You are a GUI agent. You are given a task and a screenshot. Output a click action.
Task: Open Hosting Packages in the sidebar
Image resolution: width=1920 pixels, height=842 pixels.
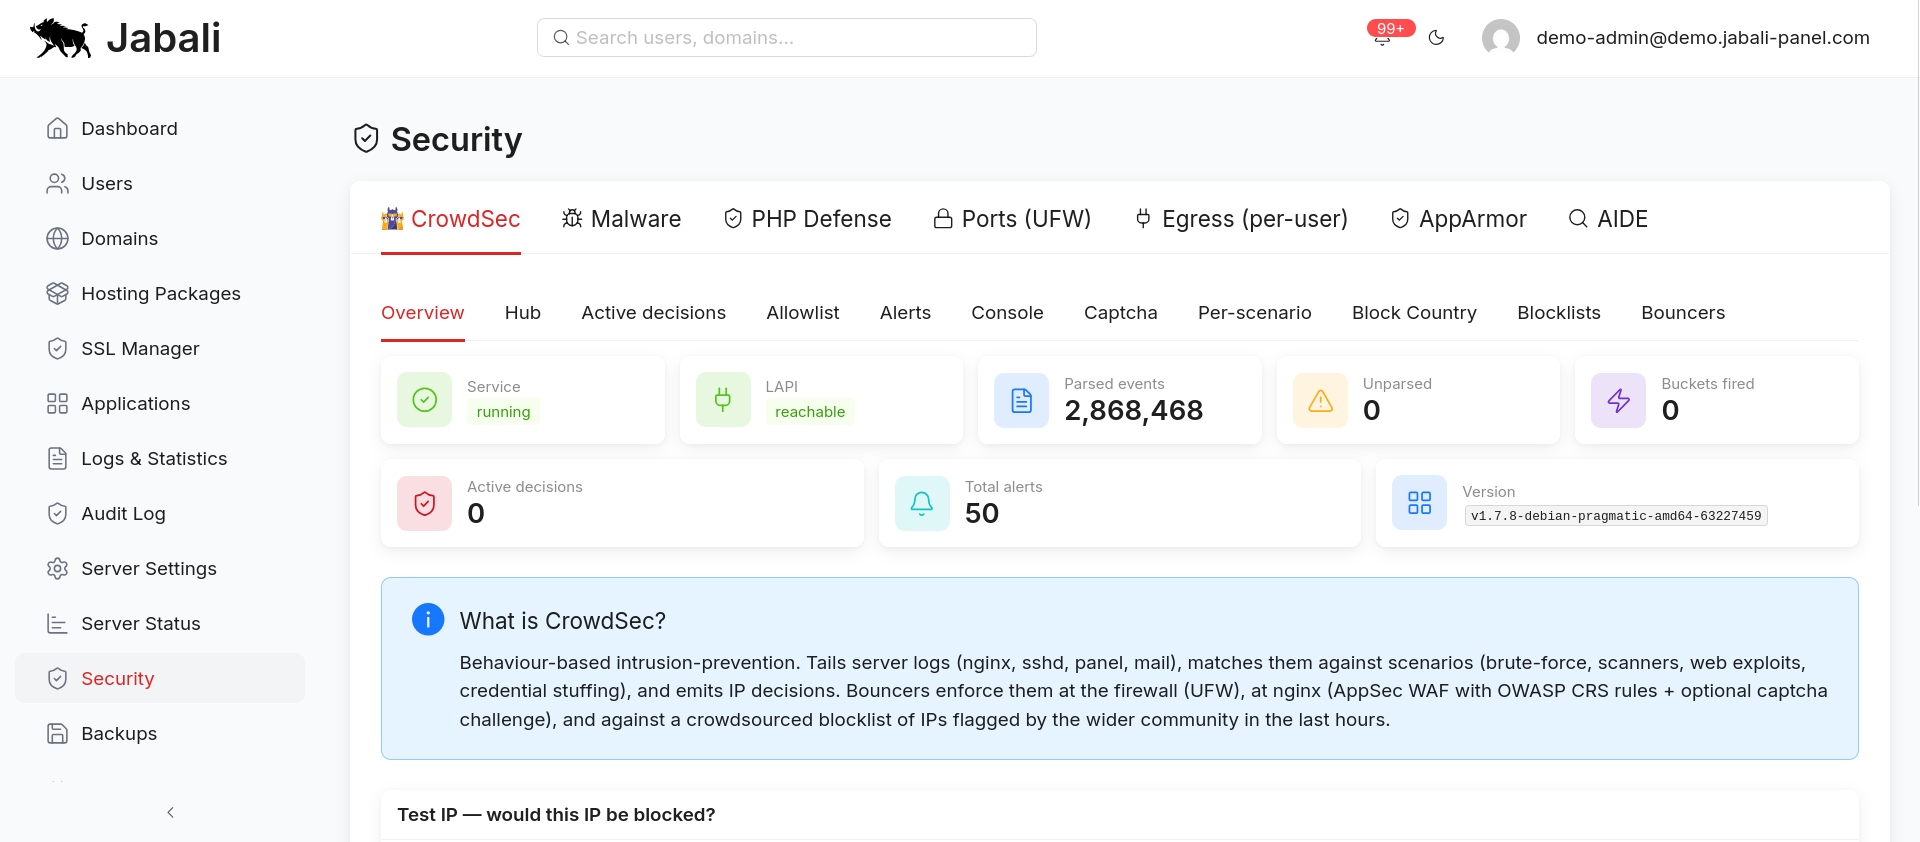(x=160, y=294)
